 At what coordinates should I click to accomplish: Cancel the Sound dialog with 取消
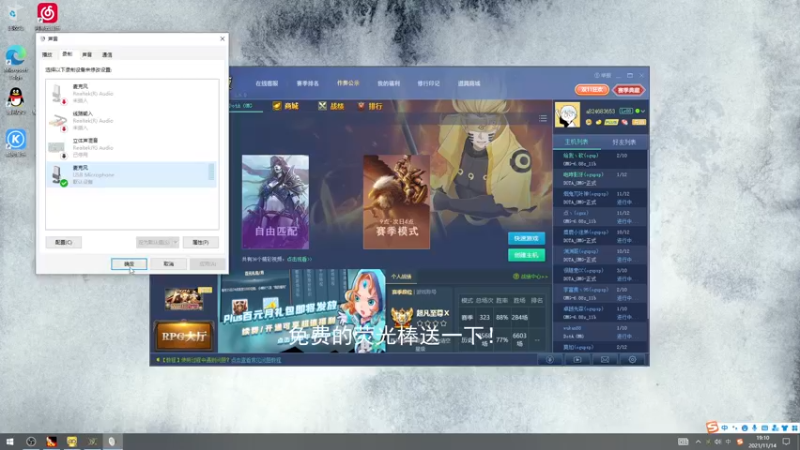pyautogui.click(x=168, y=264)
